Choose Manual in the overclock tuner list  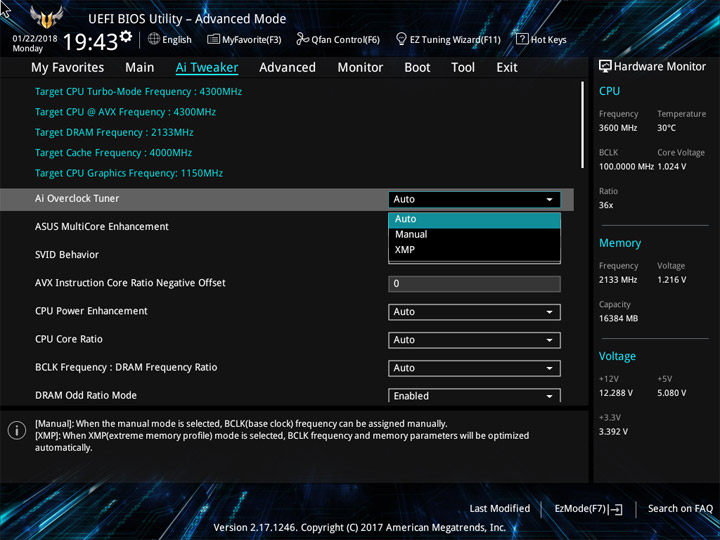tap(474, 235)
